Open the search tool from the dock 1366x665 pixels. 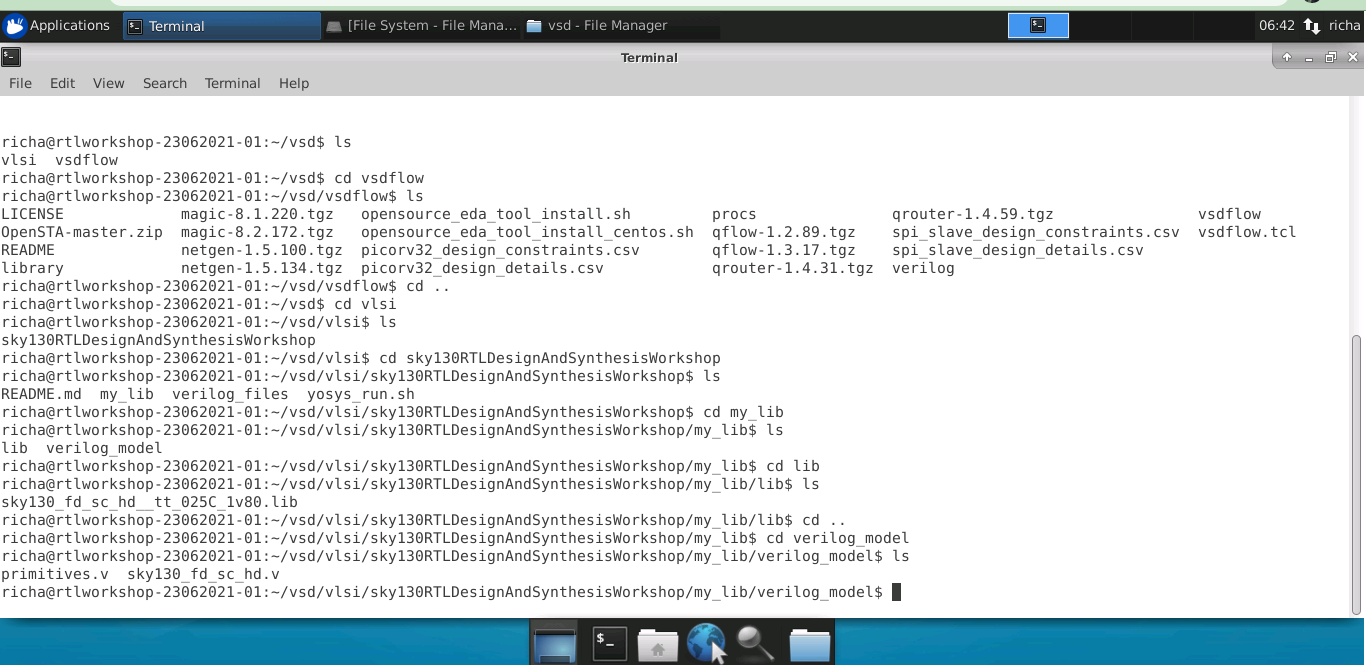point(754,643)
